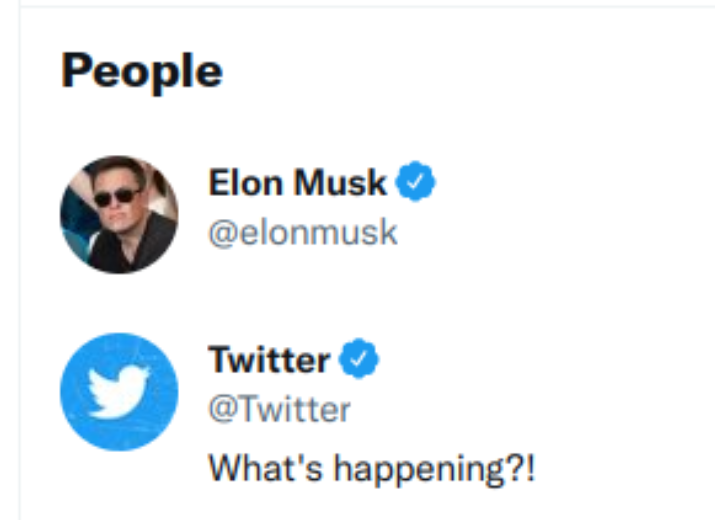This screenshot has width=715, height=520.
Task: Click the "What's happening?!" bio text
Action: [x=371, y=468]
